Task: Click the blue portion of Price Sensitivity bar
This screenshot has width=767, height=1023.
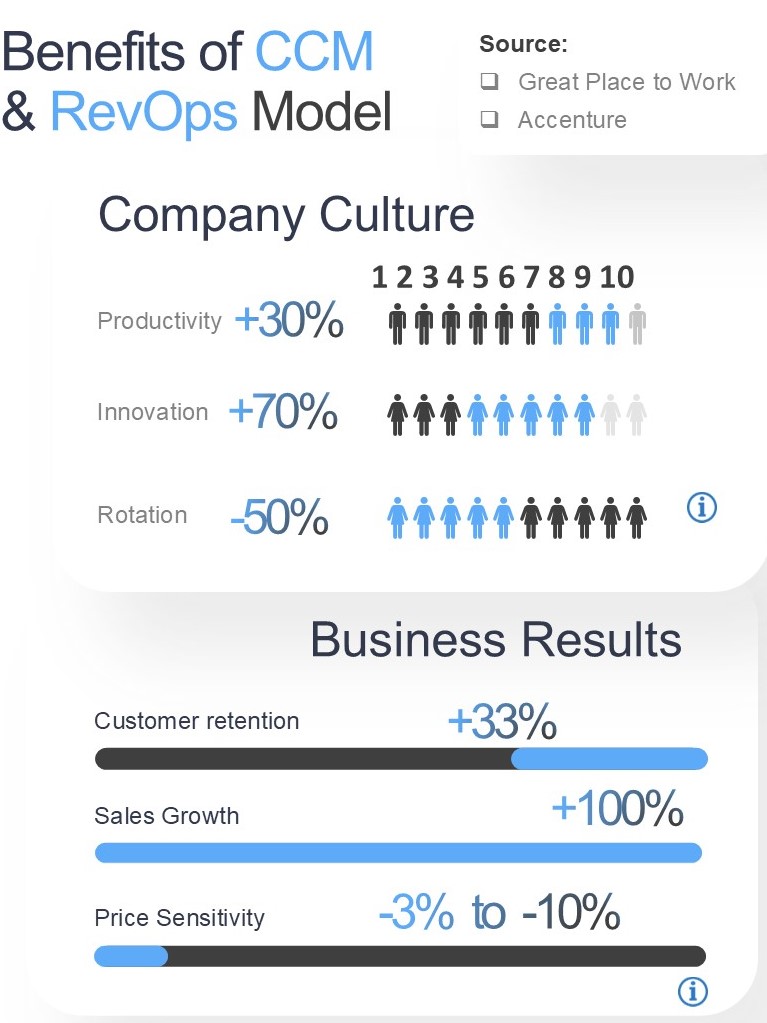Action: [131, 956]
